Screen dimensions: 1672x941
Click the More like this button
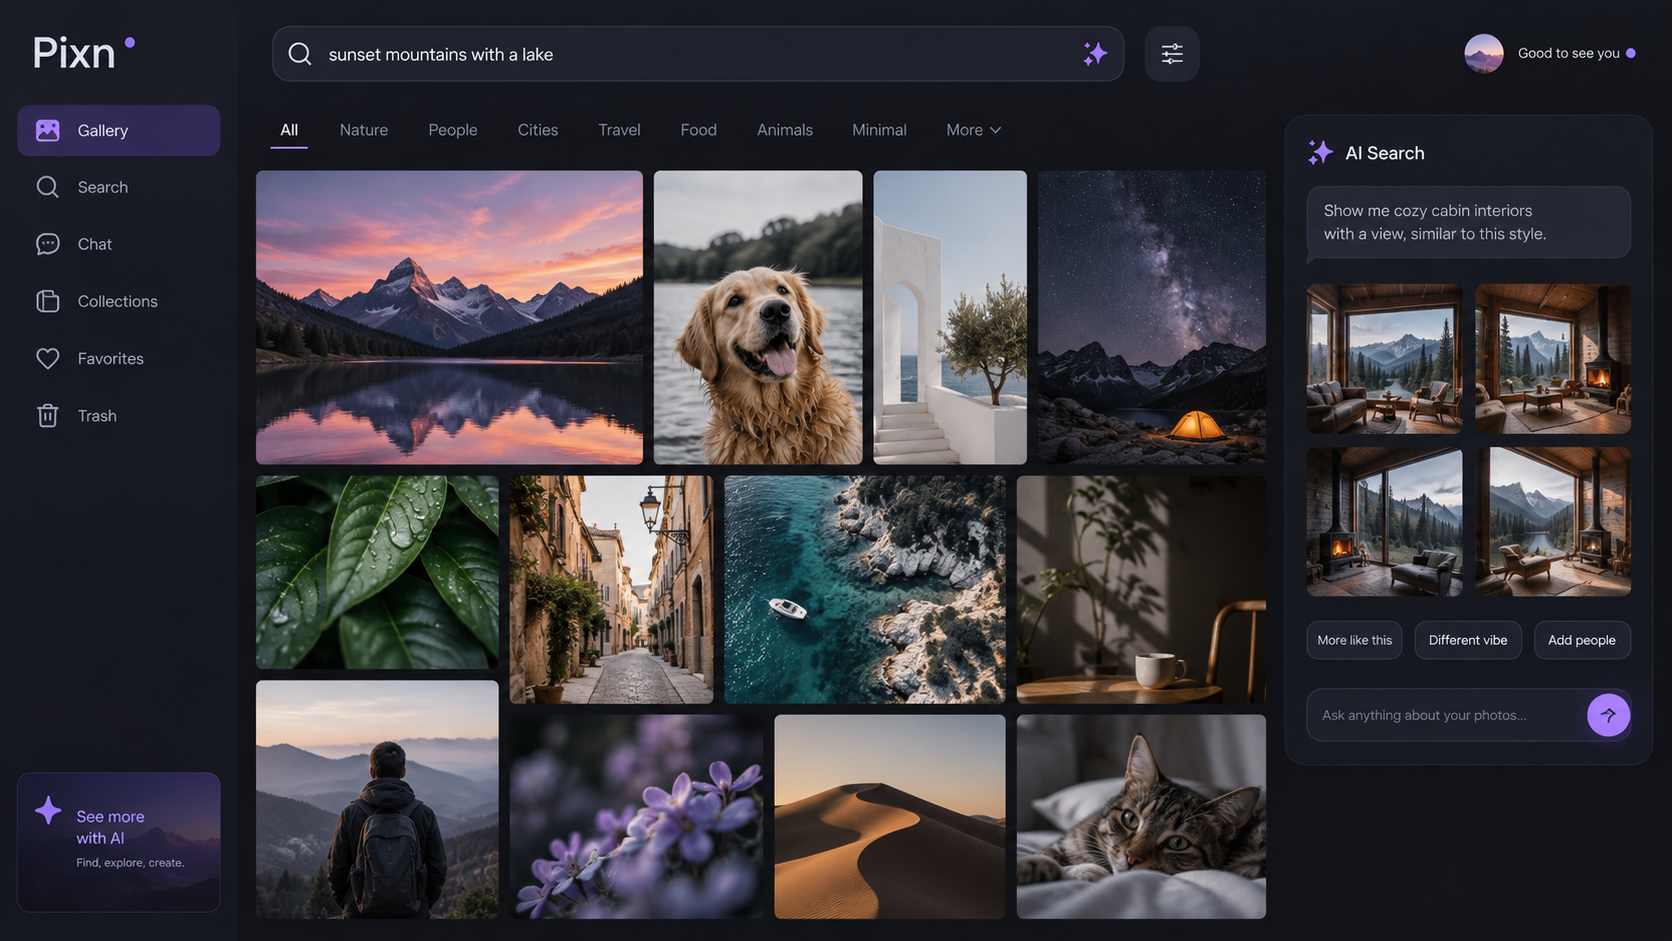1354,640
